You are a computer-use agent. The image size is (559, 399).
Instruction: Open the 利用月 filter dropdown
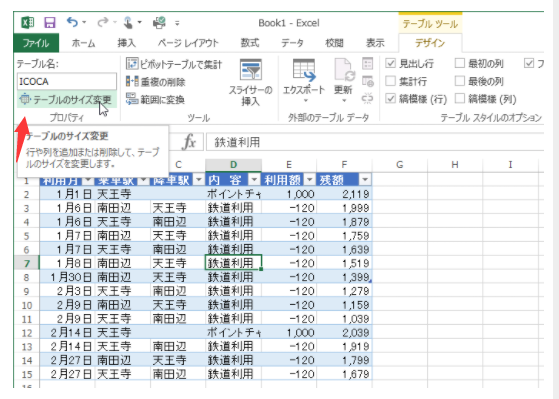pos(88,180)
